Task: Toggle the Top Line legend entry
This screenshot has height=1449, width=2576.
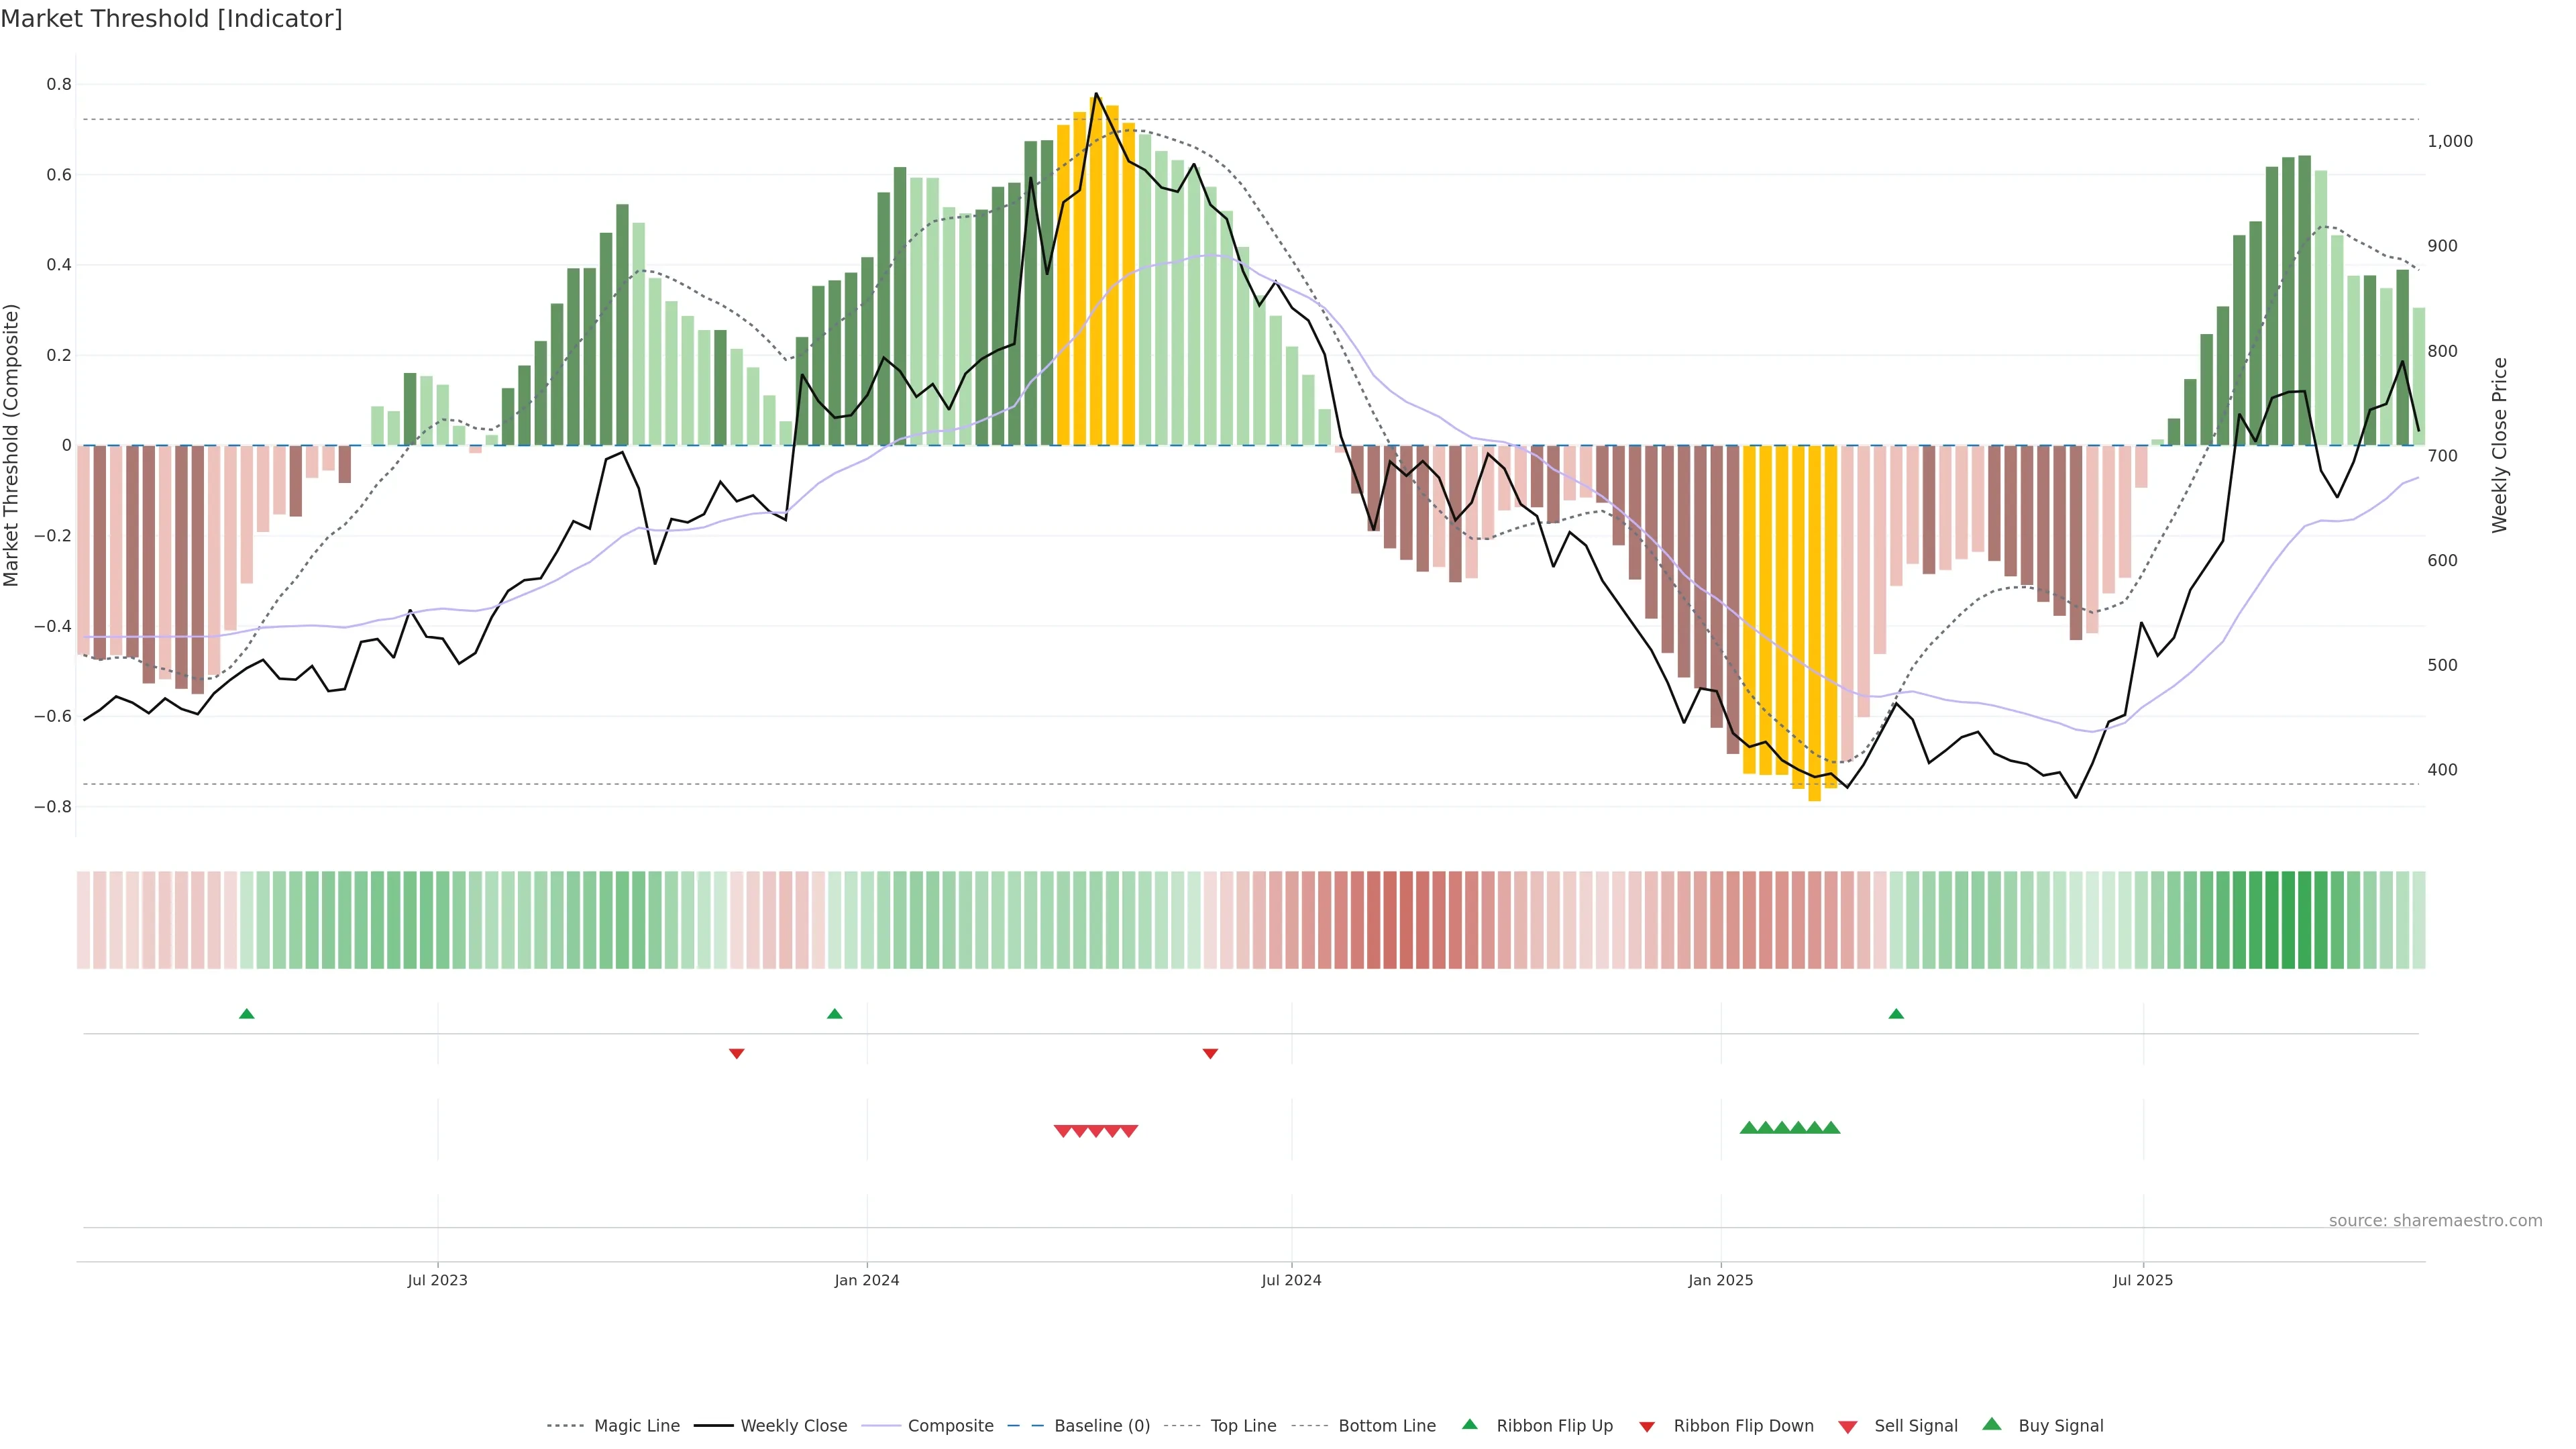Action: click(1243, 1426)
